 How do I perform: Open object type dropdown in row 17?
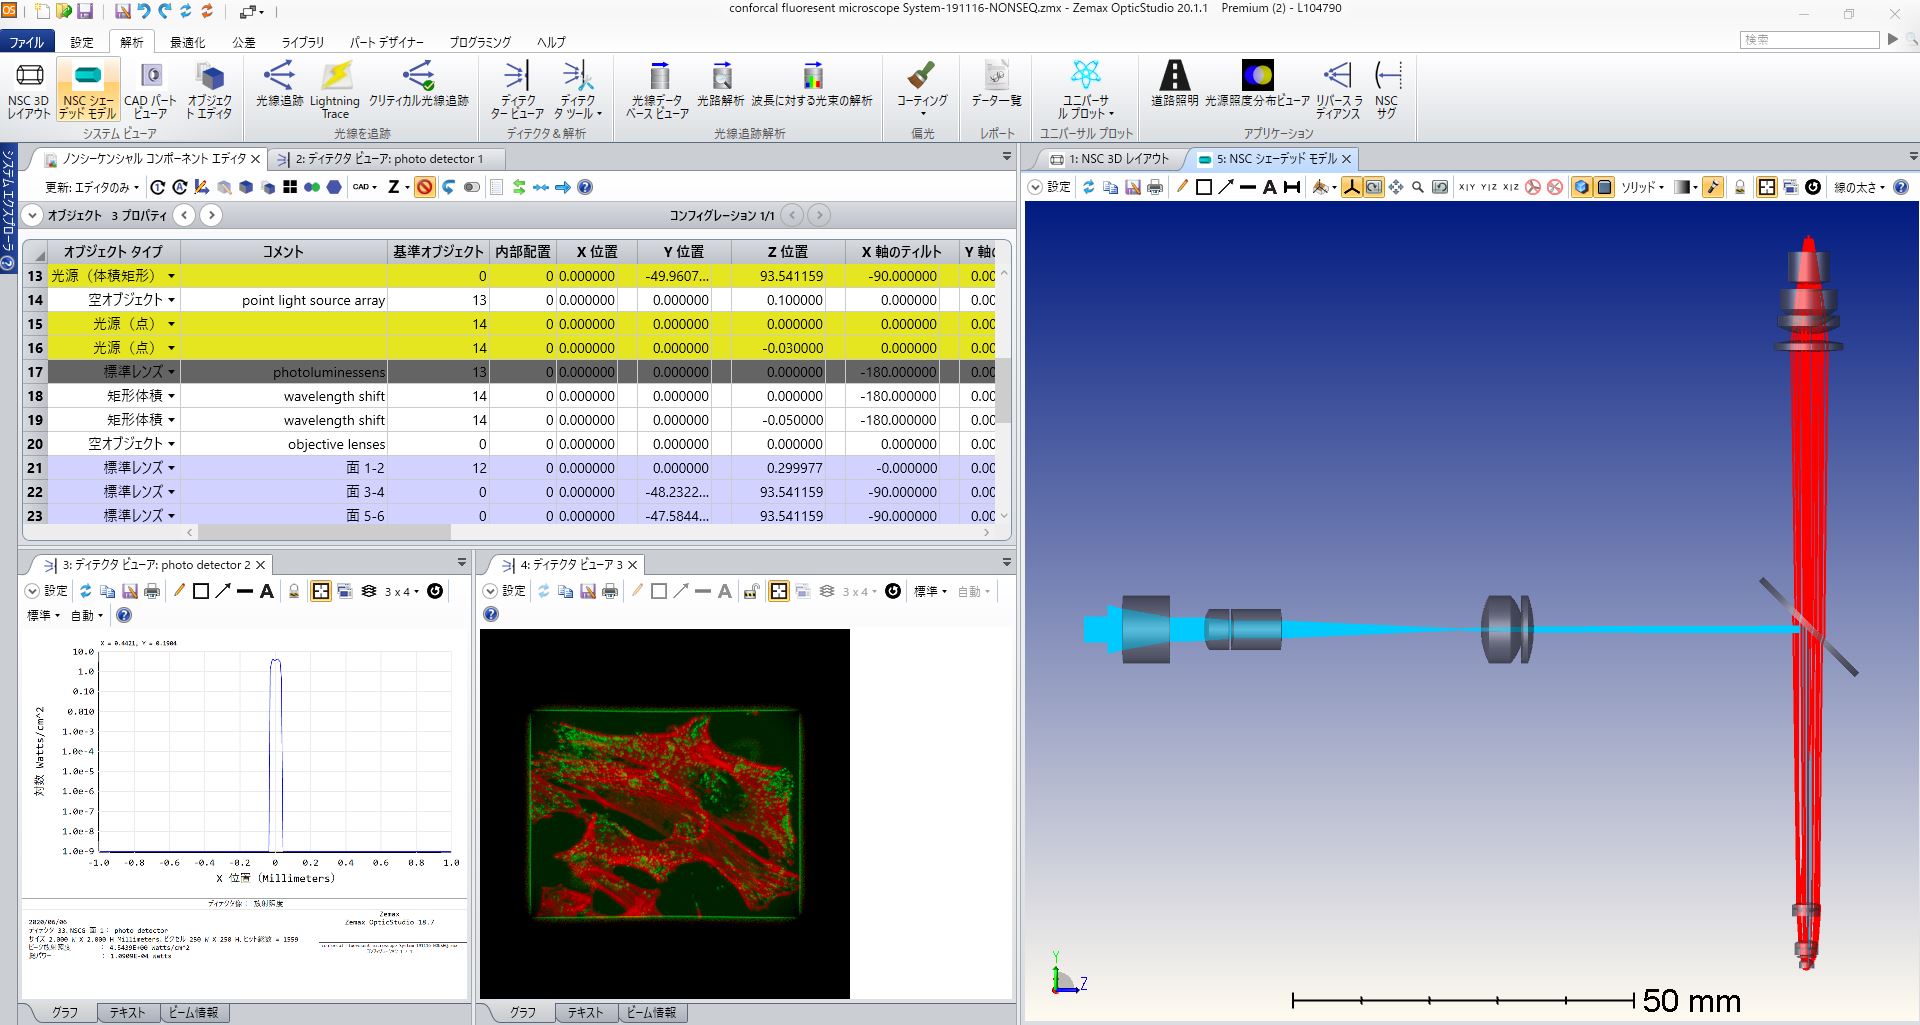[x=171, y=372]
